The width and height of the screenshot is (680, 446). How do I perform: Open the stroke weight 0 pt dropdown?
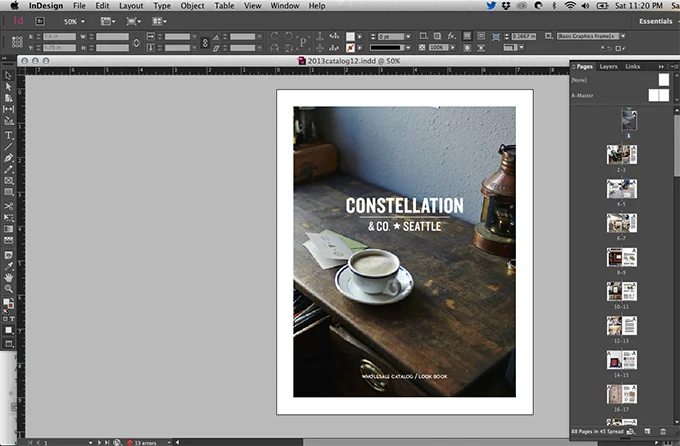click(408, 36)
